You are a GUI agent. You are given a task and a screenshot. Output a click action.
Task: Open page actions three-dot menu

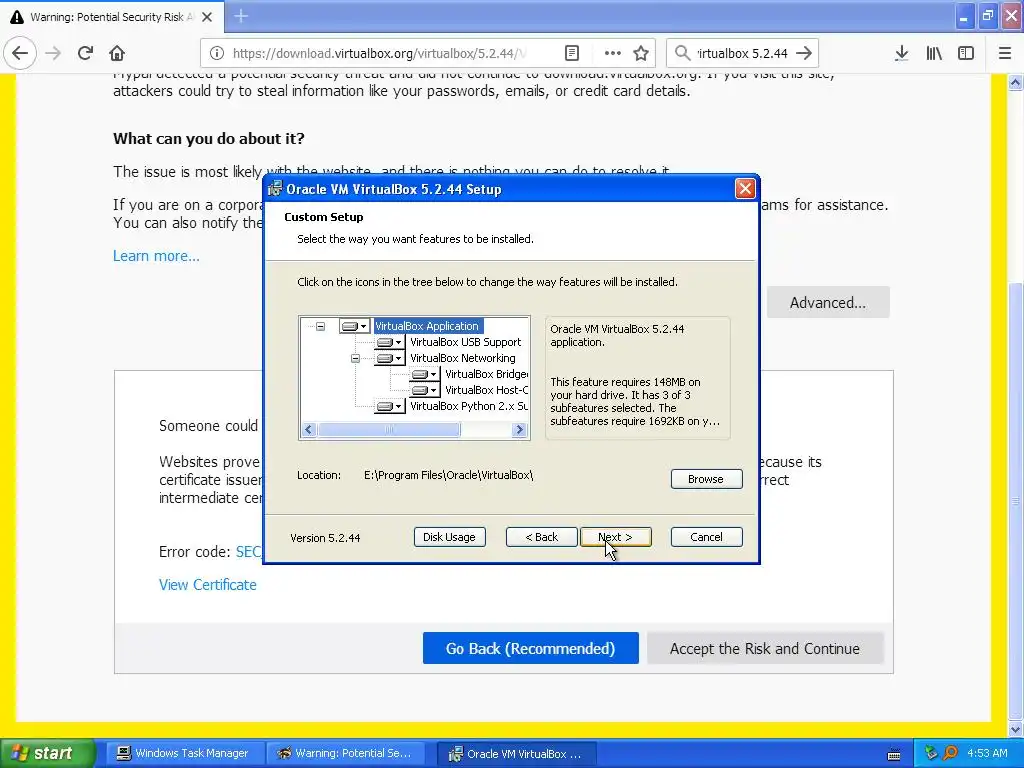click(613, 53)
